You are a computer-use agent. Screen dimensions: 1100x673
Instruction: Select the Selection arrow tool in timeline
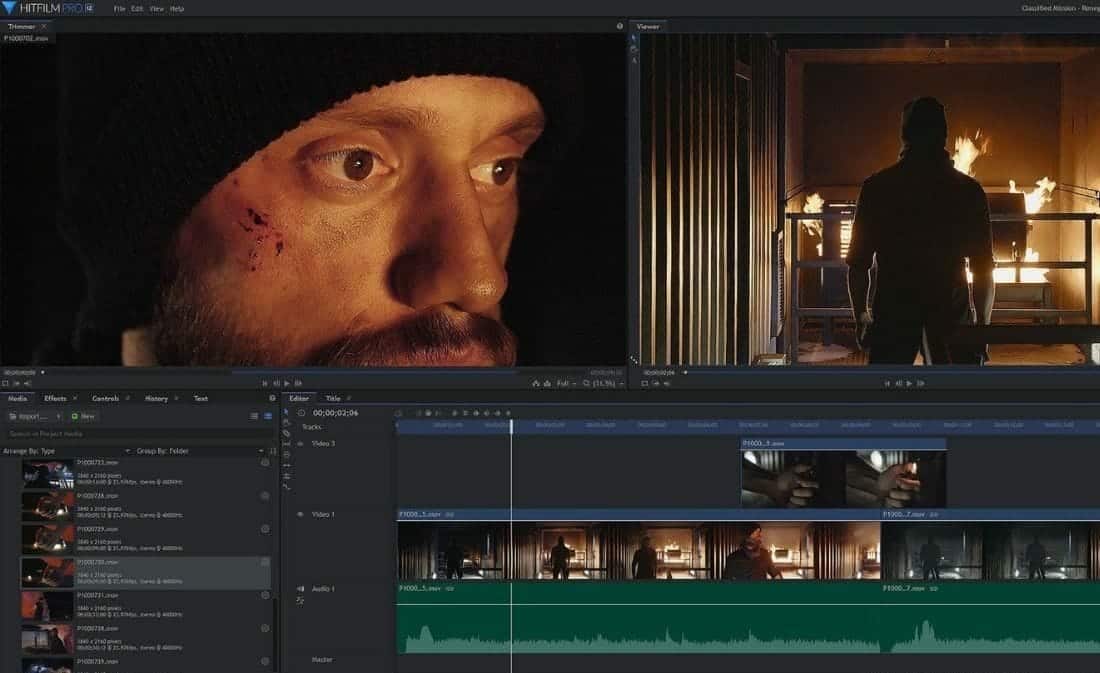point(286,413)
